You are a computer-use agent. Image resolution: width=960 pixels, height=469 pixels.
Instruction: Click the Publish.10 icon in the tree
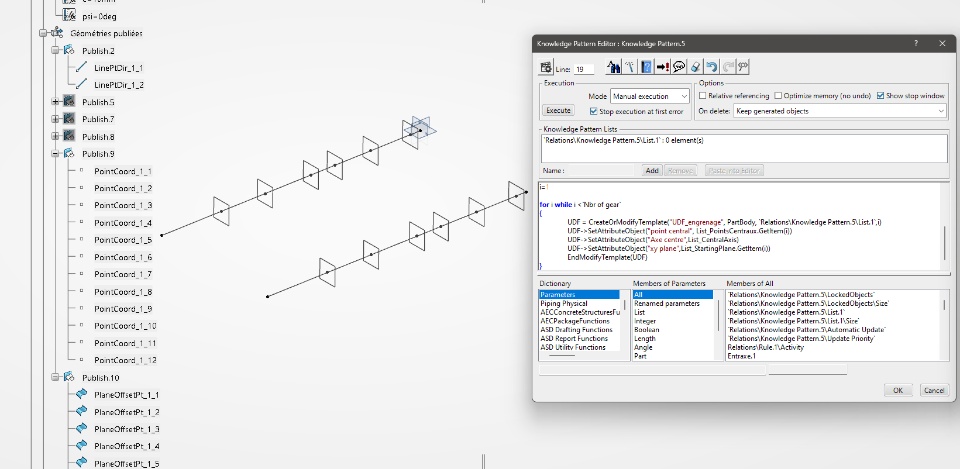[x=69, y=378]
